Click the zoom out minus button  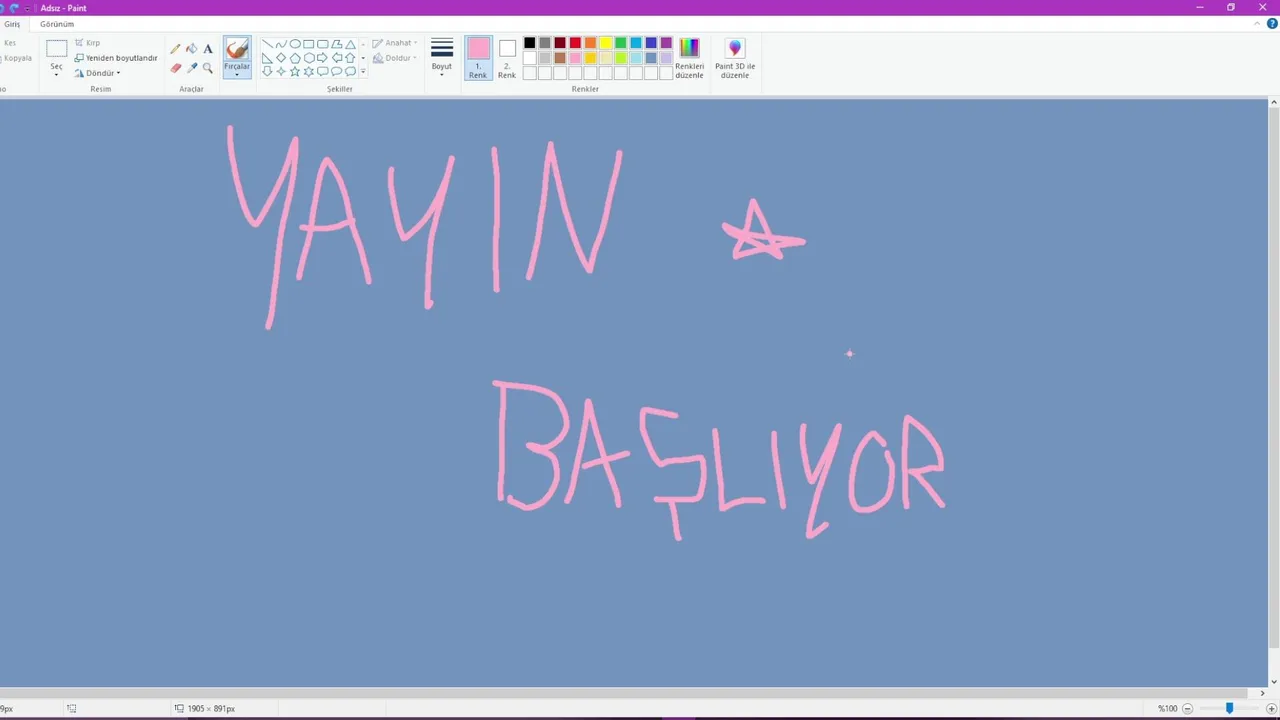pos(1187,708)
